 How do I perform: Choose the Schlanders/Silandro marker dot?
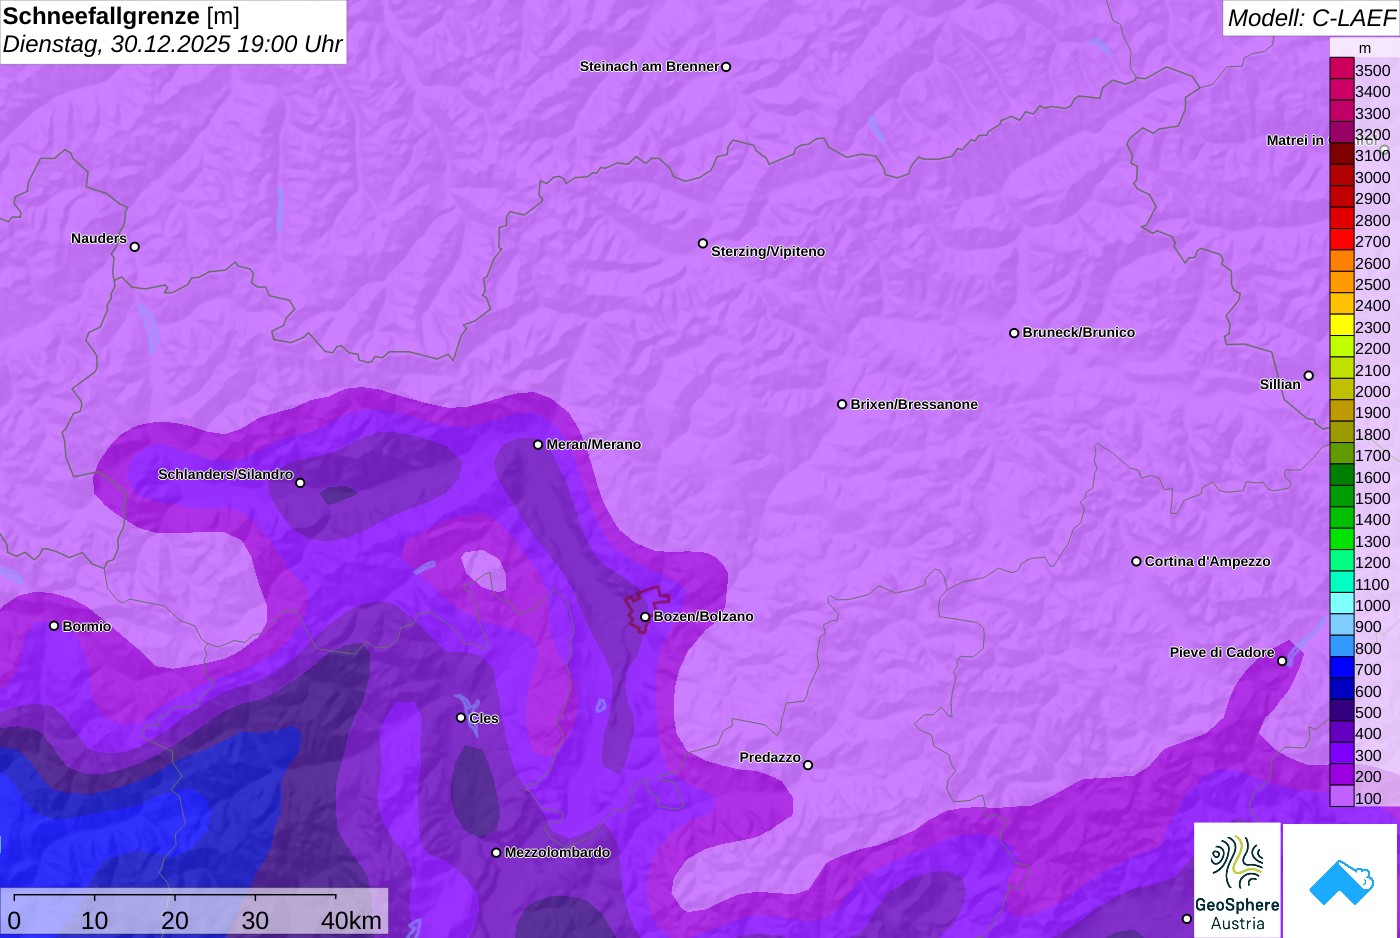(300, 483)
